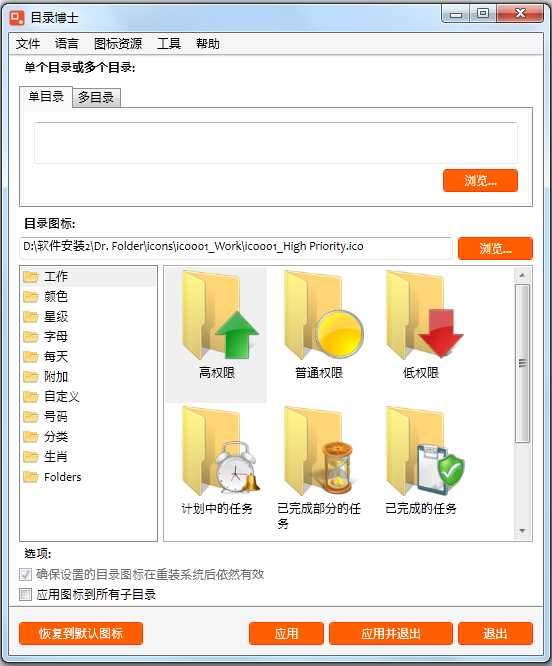Open the 语言 menu

coord(67,44)
